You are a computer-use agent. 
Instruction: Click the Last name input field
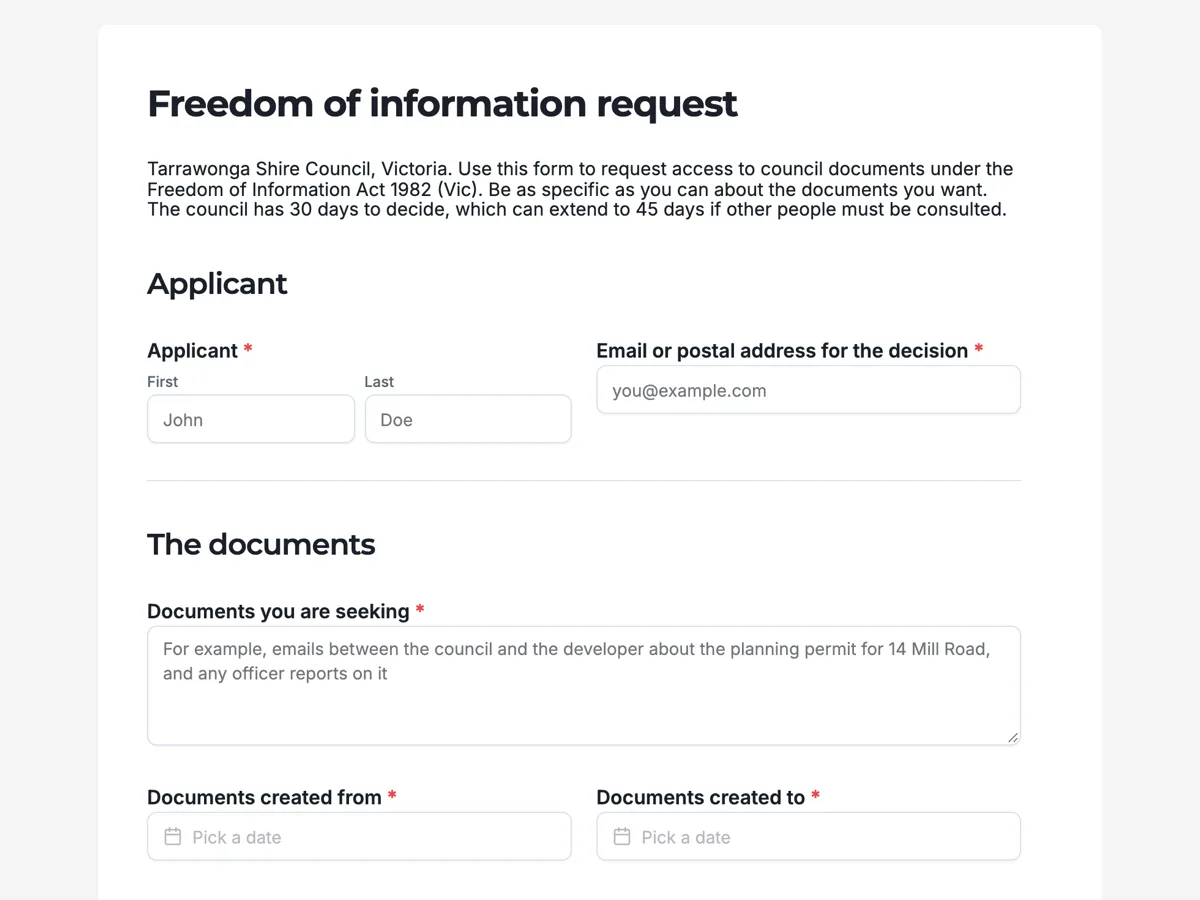(468, 419)
